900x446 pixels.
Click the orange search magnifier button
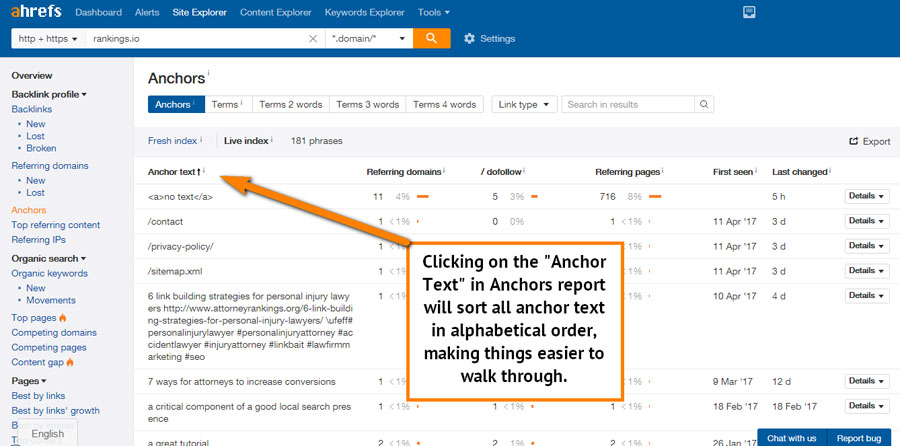[431, 38]
